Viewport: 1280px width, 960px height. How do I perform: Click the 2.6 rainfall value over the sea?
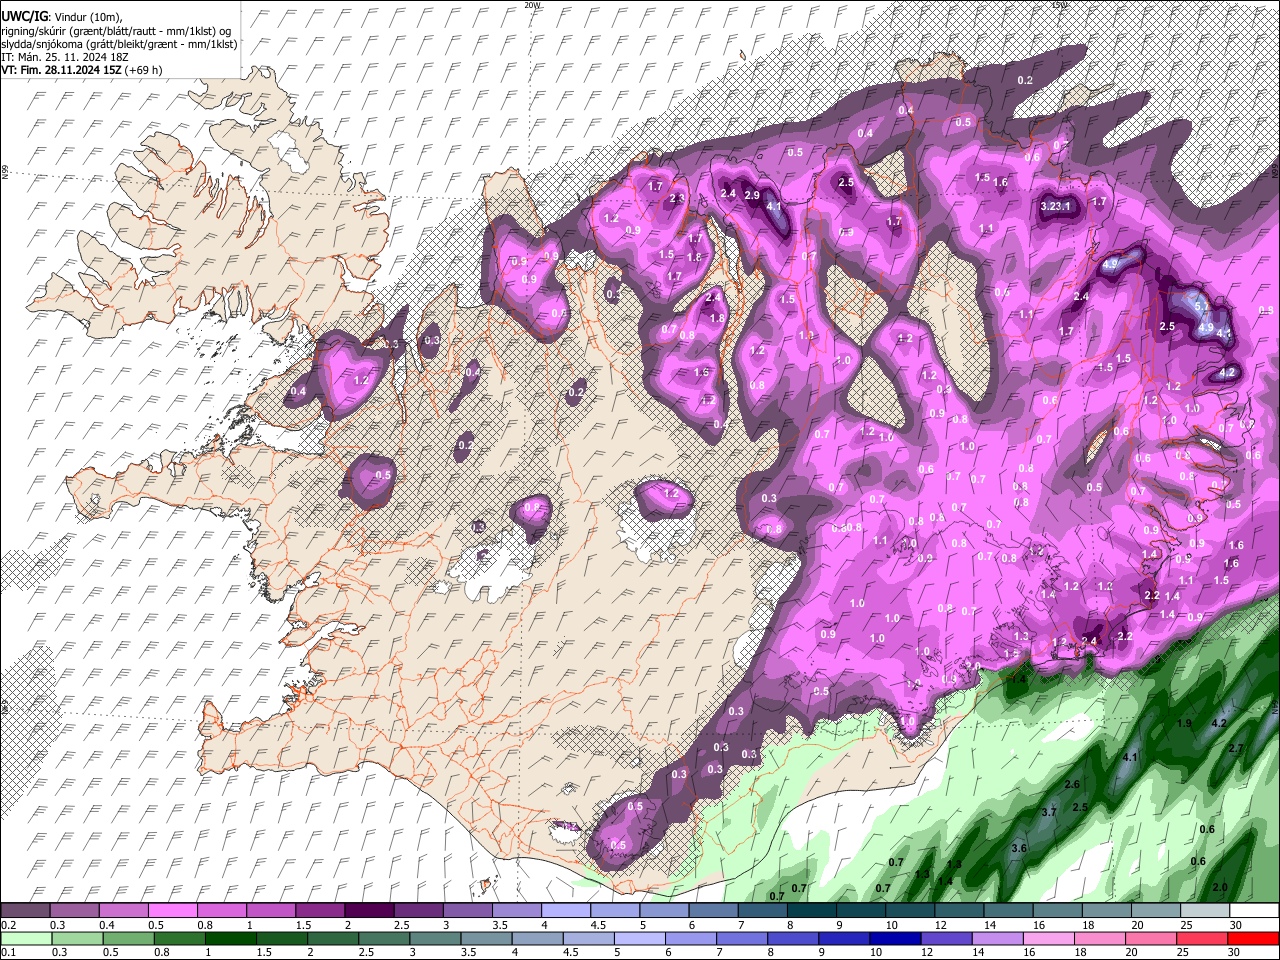(x=1072, y=784)
